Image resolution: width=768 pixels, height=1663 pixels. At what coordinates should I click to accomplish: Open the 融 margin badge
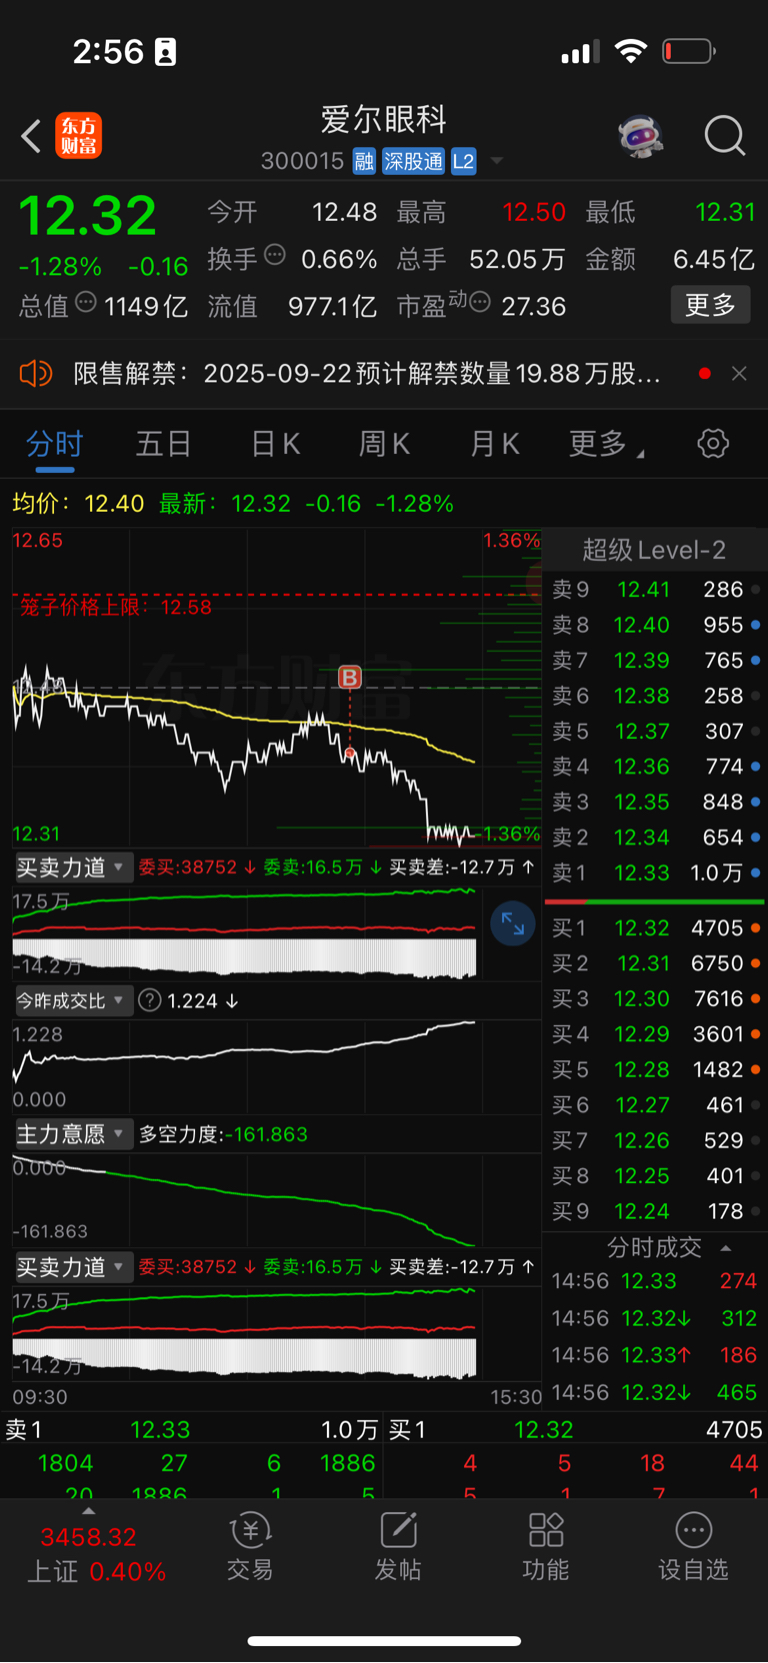(x=364, y=162)
